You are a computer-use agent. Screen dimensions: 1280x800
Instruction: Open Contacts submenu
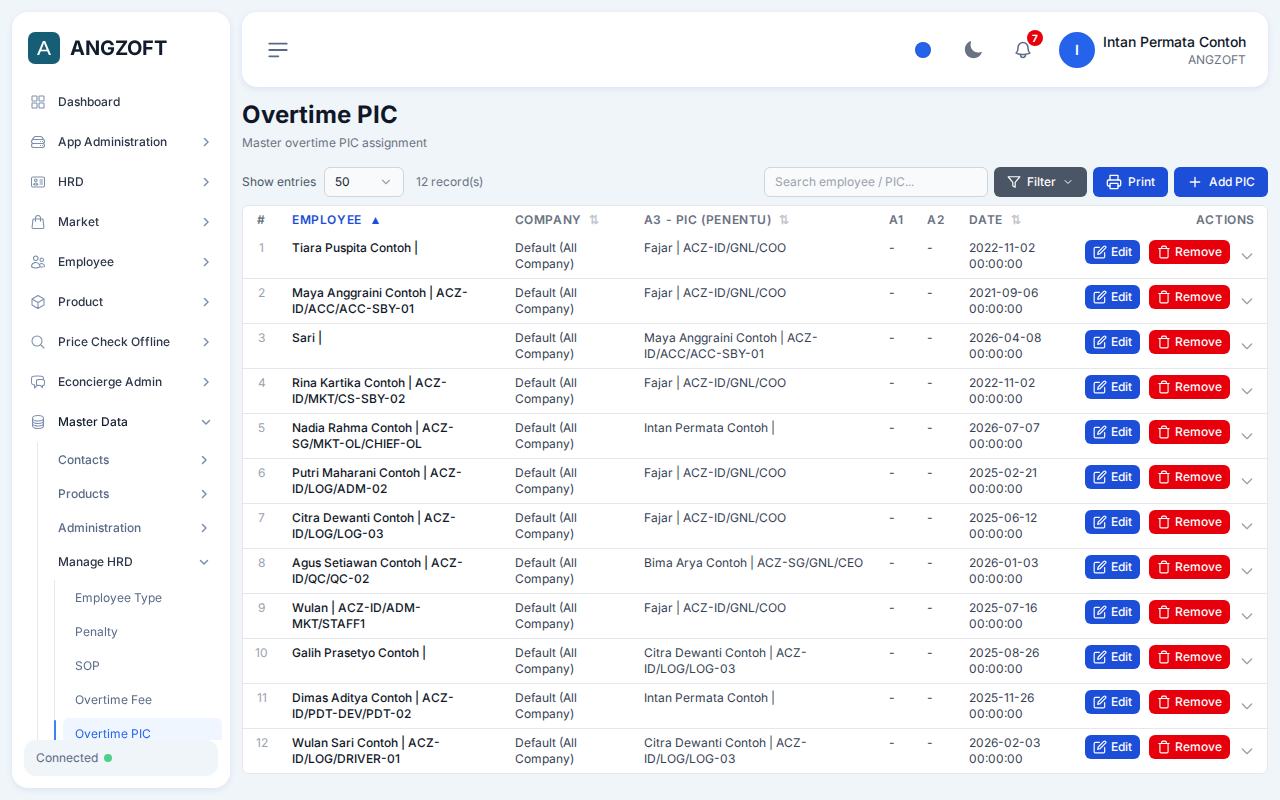[x=134, y=460]
